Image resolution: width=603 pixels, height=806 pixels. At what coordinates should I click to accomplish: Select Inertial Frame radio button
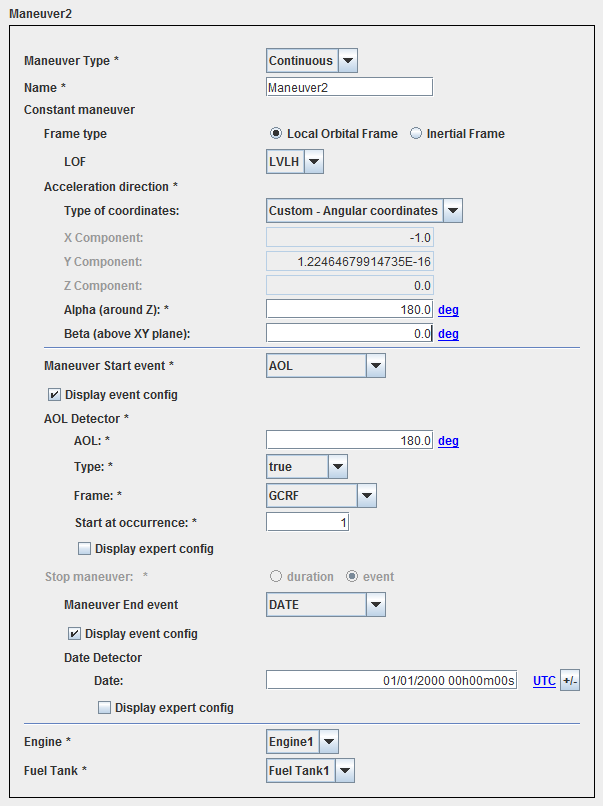coord(416,134)
